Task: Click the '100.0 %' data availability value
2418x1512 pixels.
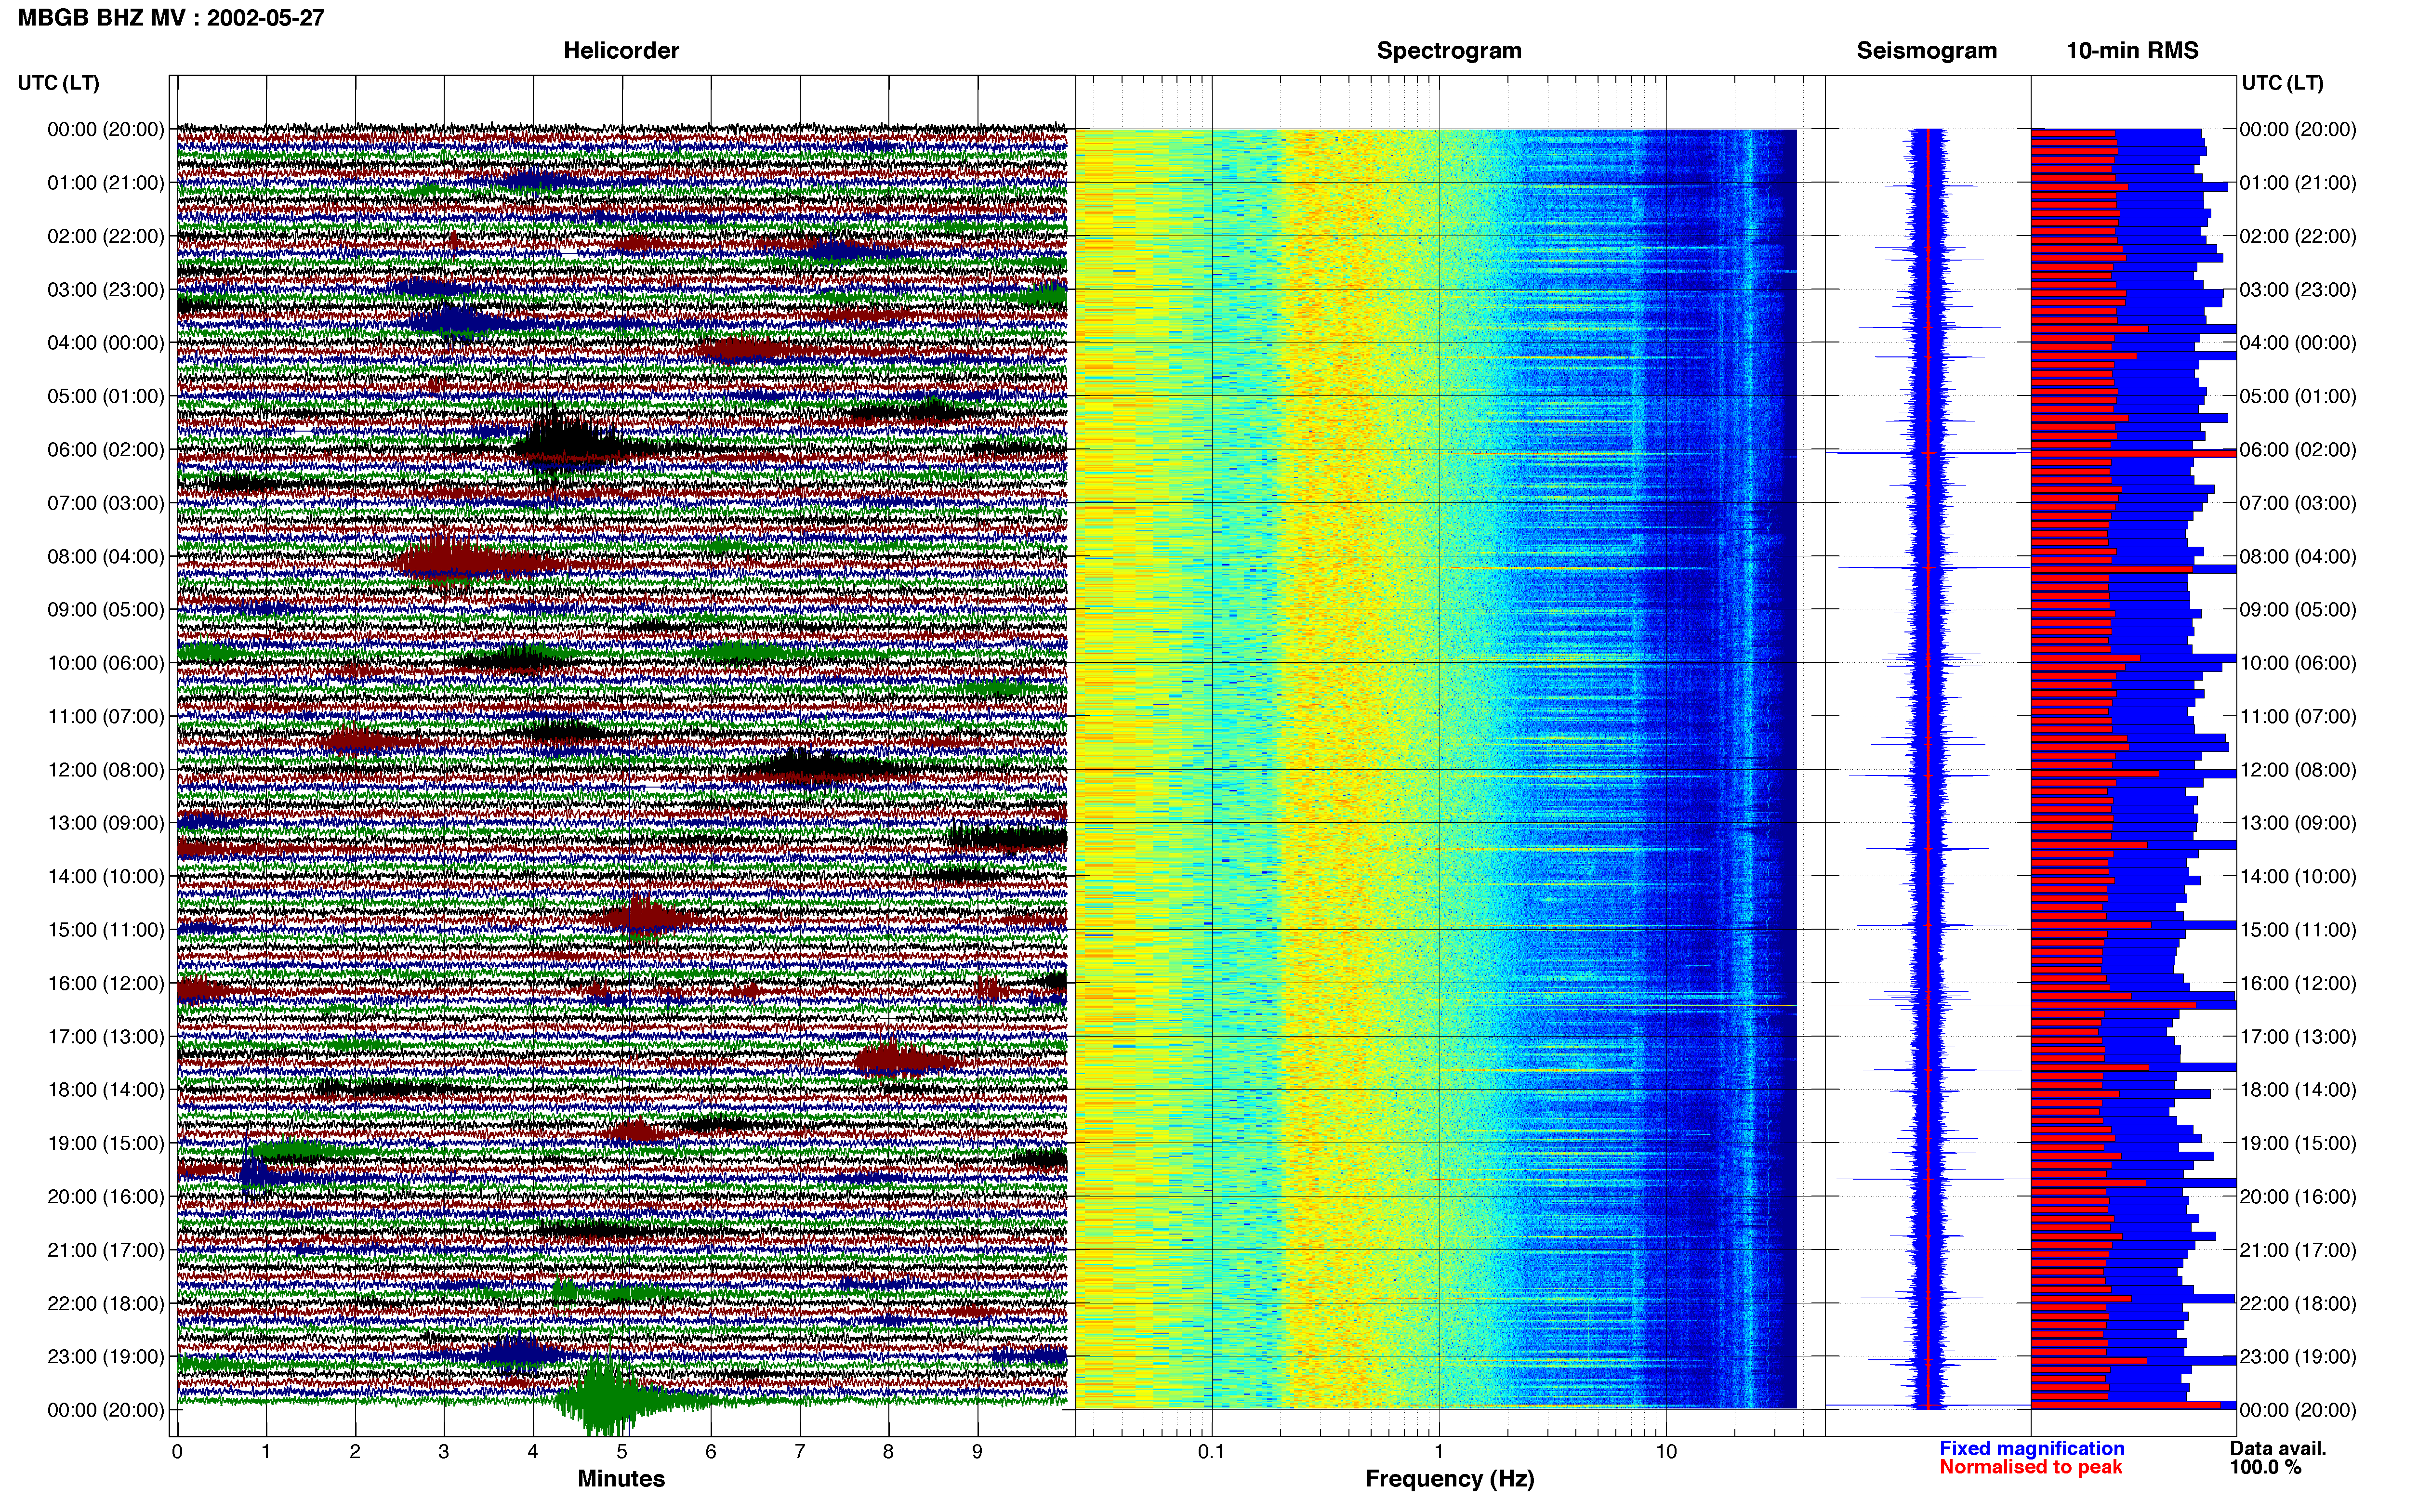Action: pos(2265,1467)
